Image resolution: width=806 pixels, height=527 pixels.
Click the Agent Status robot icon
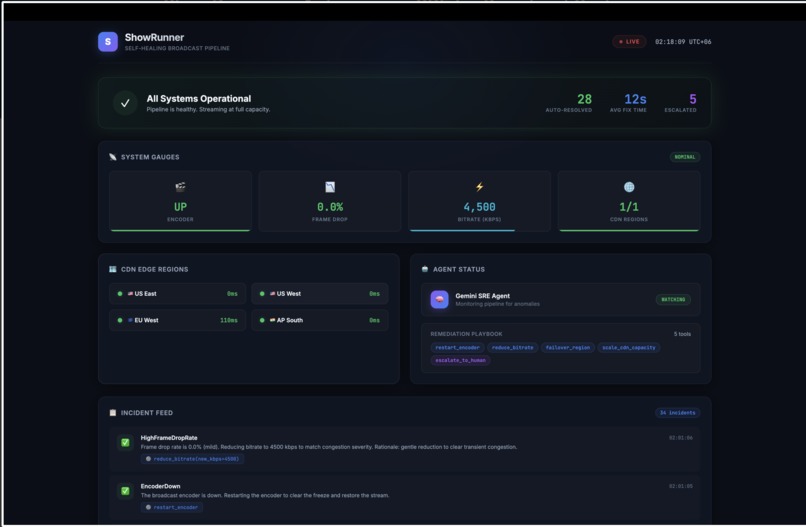pos(425,269)
